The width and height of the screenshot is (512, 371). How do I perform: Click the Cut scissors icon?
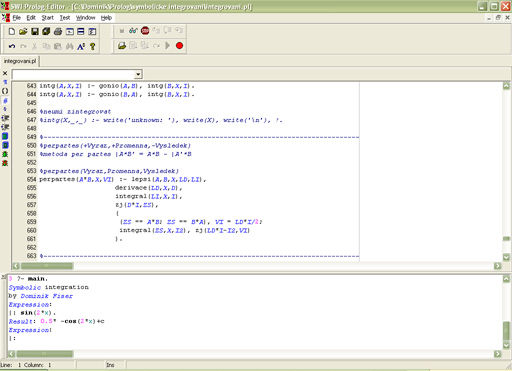tap(35, 46)
